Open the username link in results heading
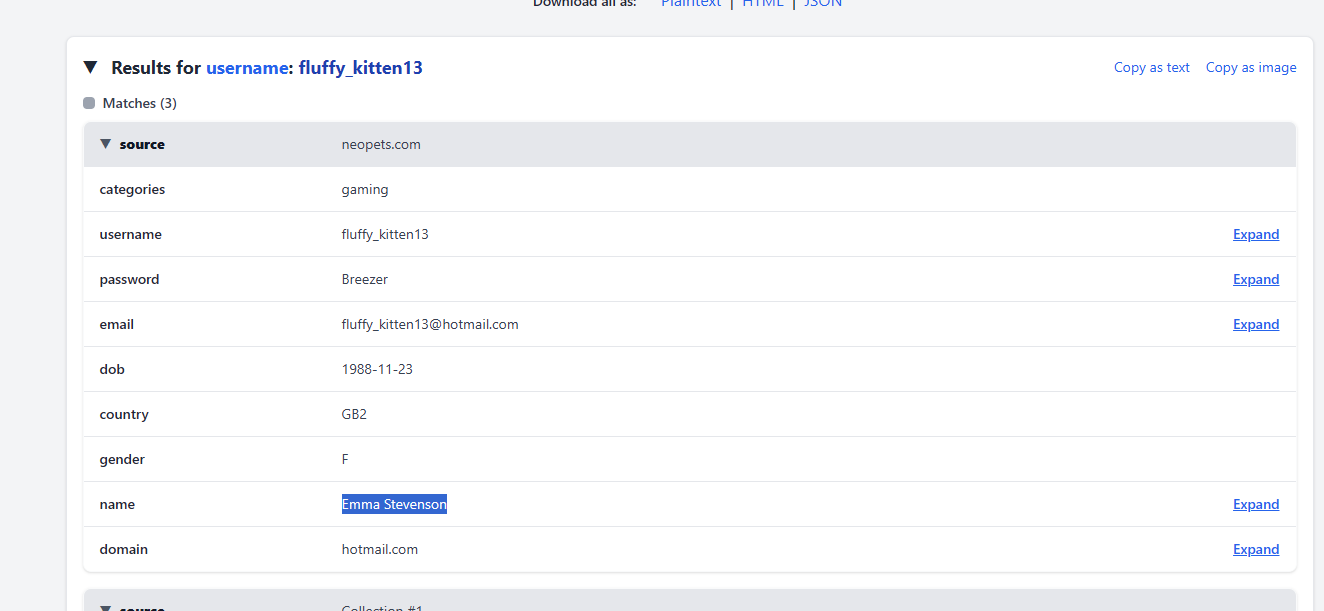The height and width of the screenshot is (611, 1324). pyautogui.click(x=247, y=68)
